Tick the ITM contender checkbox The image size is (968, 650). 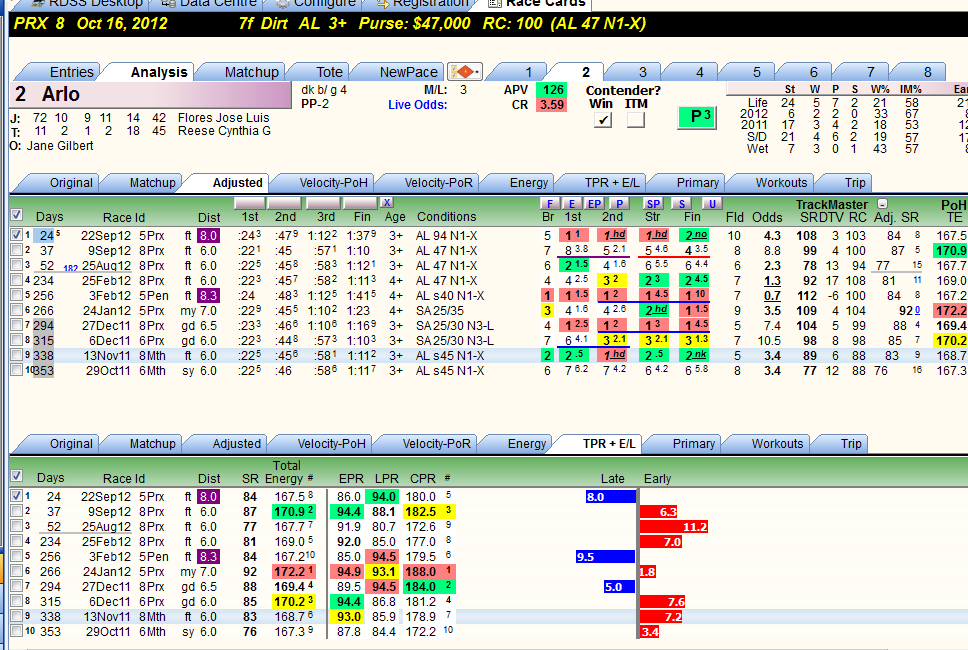(x=635, y=120)
